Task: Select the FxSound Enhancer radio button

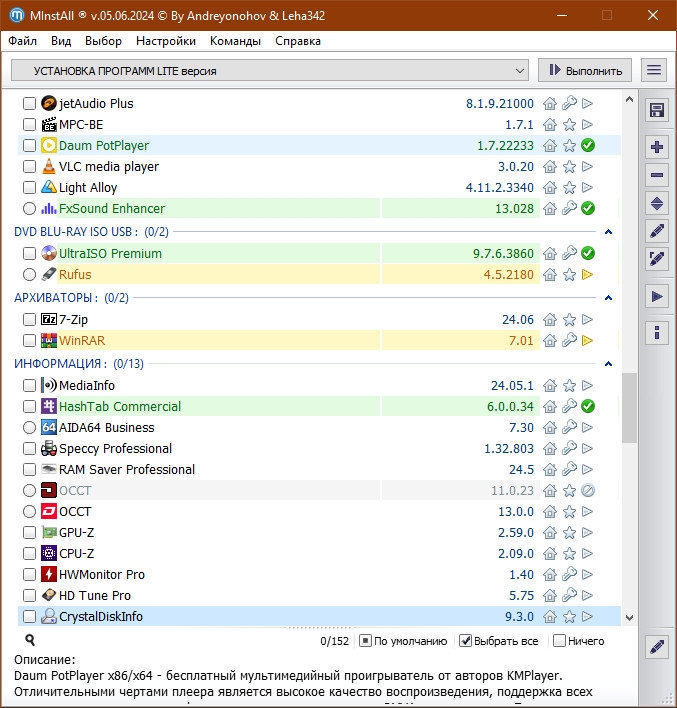Action: [29, 209]
